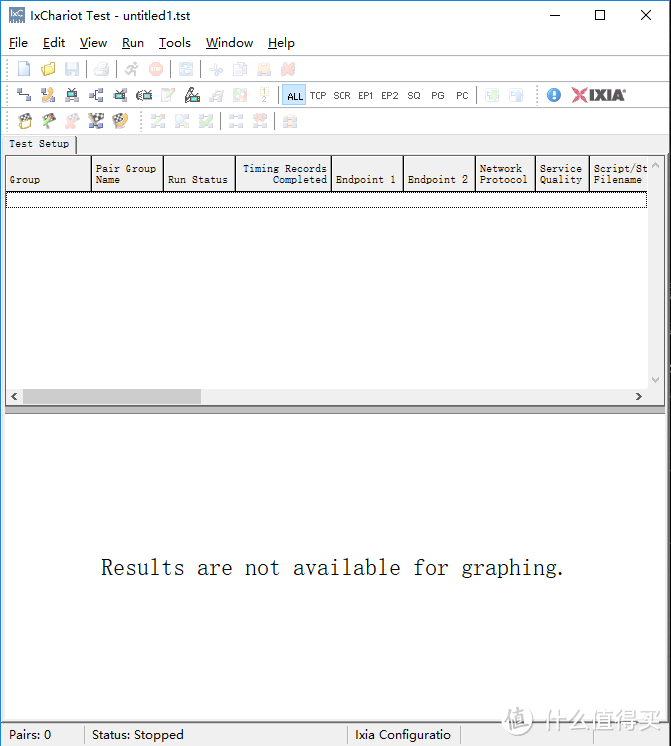Cut selection with the scissors icon
Screen dimensions: 671x746
click(216, 69)
